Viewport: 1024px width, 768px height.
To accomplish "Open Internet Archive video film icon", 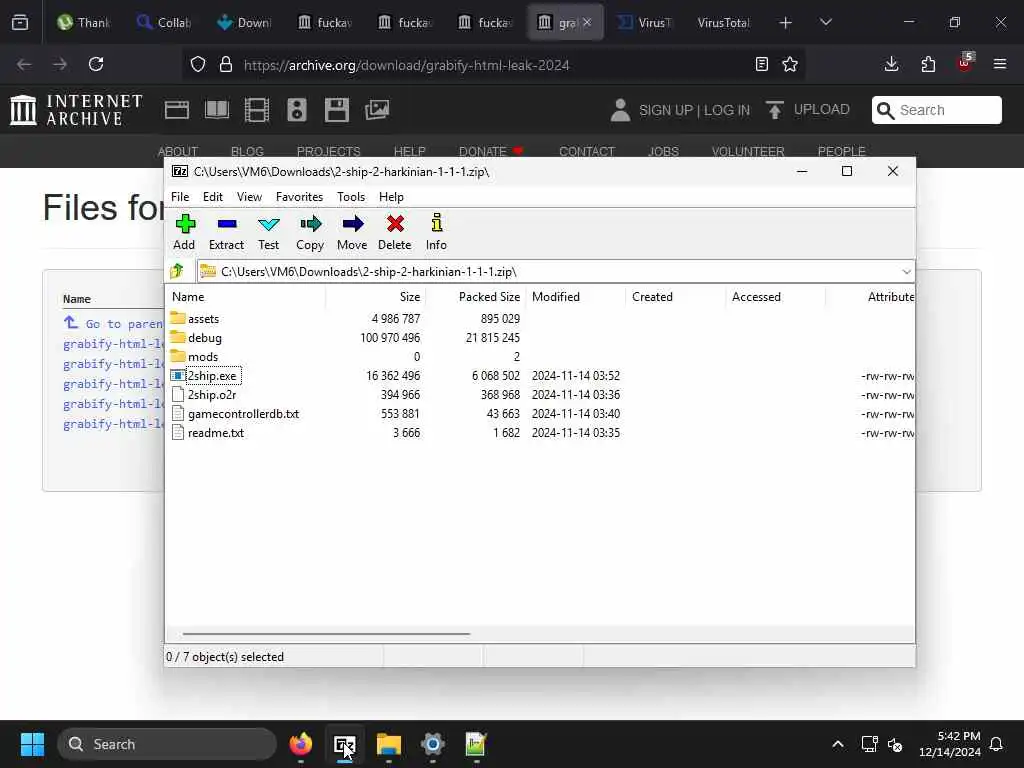I will pyautogui.click(x=257, y=110).
